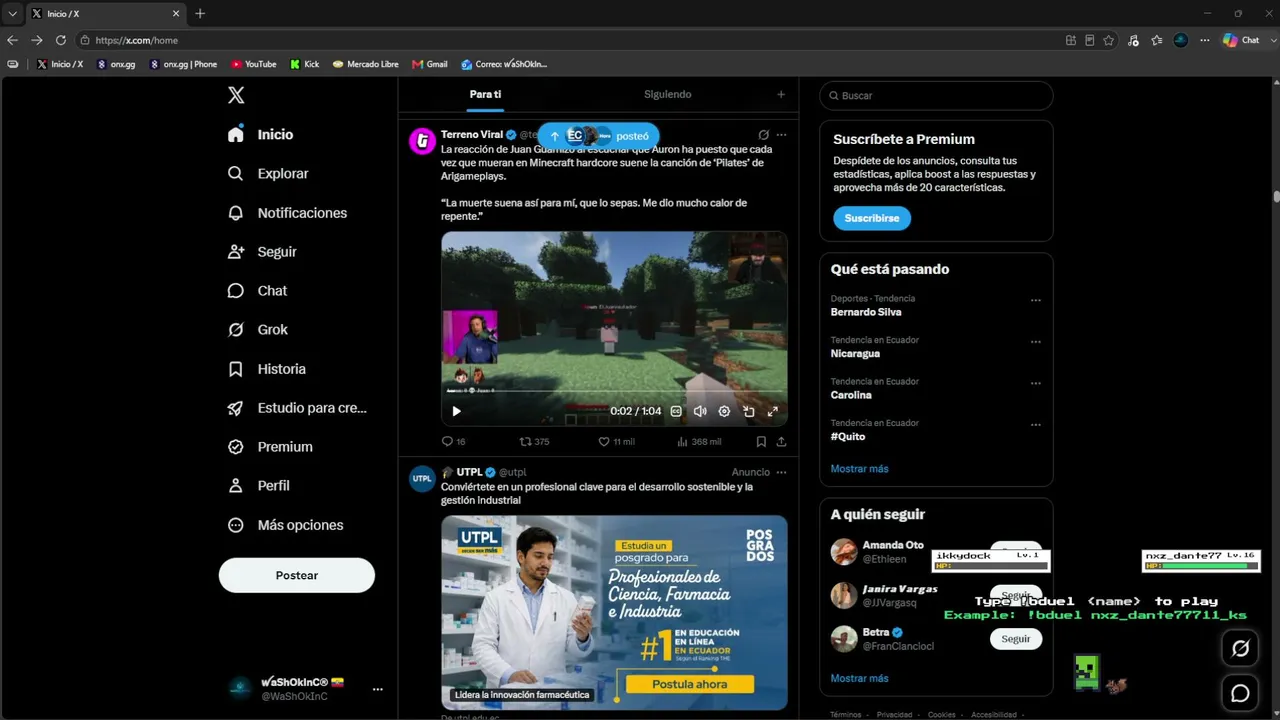Image resolution: width=1280 pixels, height=720 pixels.
Task: Open Premium from the left sidebar
Action: 270,447
